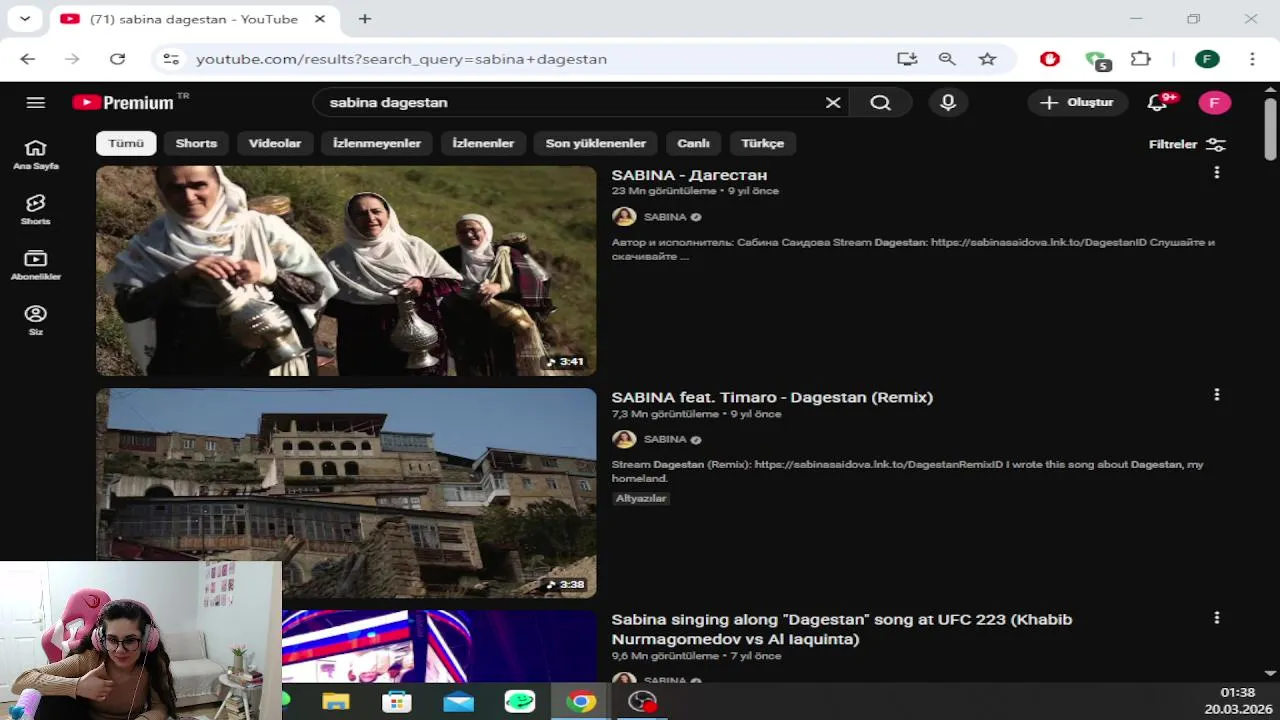Open the Siz page in sidebar
This screenshot has width=1280, height=720.
pyautogui.click(x=36, y=320)
